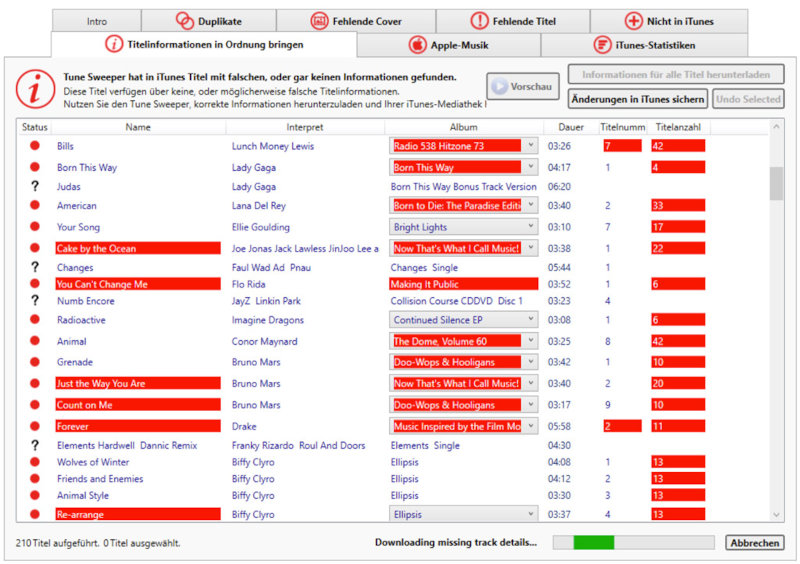Expand the Continued Silence EP album dropdown

pyautogui.click(x=531, y=320)
